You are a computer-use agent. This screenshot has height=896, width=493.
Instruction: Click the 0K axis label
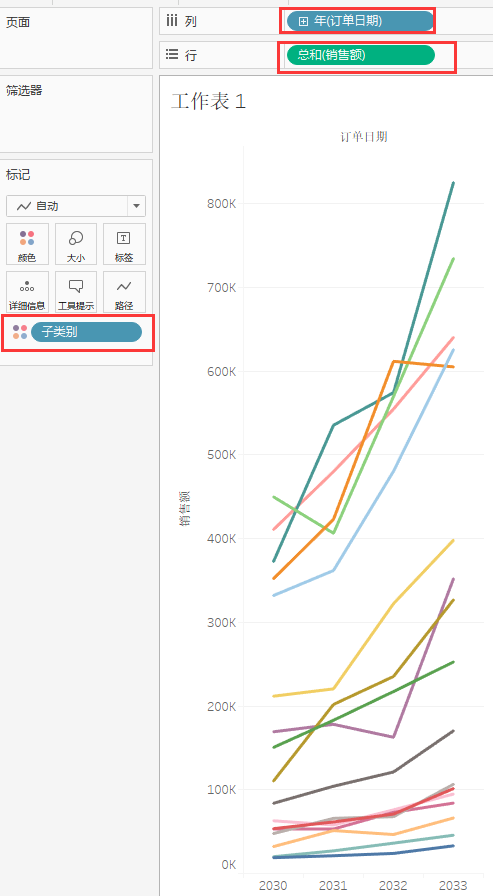[x=229, y=865]
